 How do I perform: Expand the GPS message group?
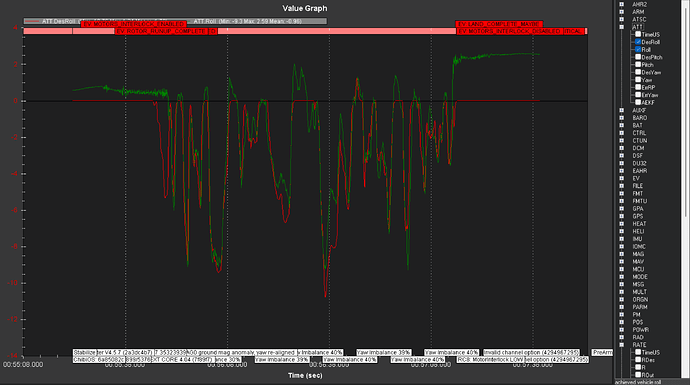click(622, 216)
